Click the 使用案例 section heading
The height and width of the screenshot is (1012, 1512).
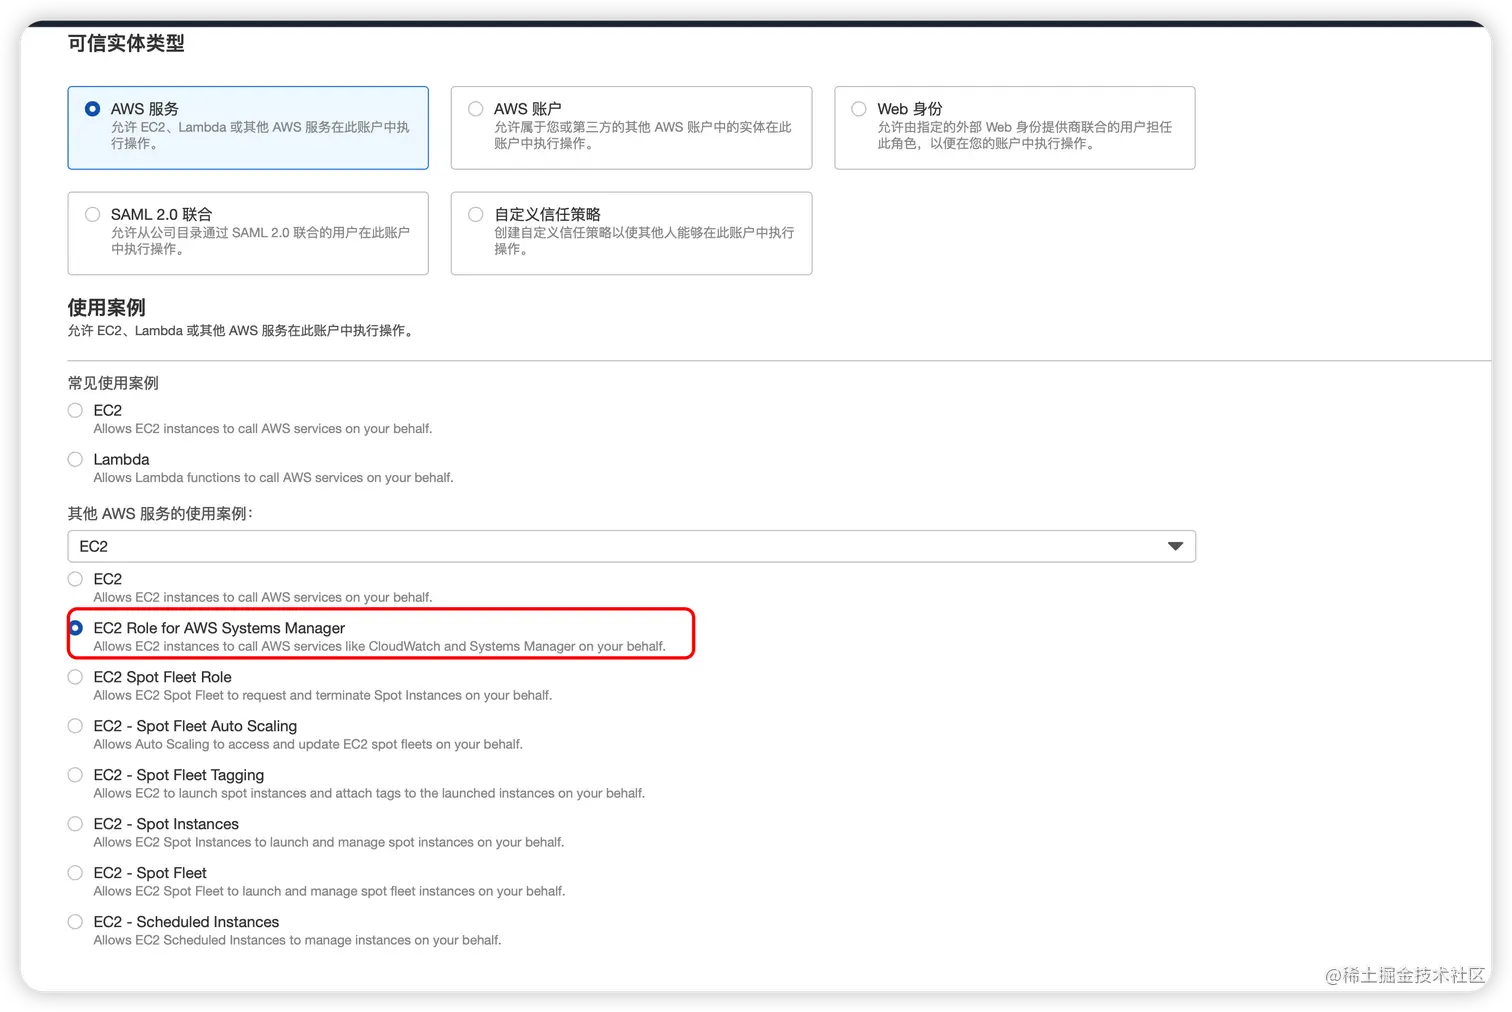coord(107,307)
